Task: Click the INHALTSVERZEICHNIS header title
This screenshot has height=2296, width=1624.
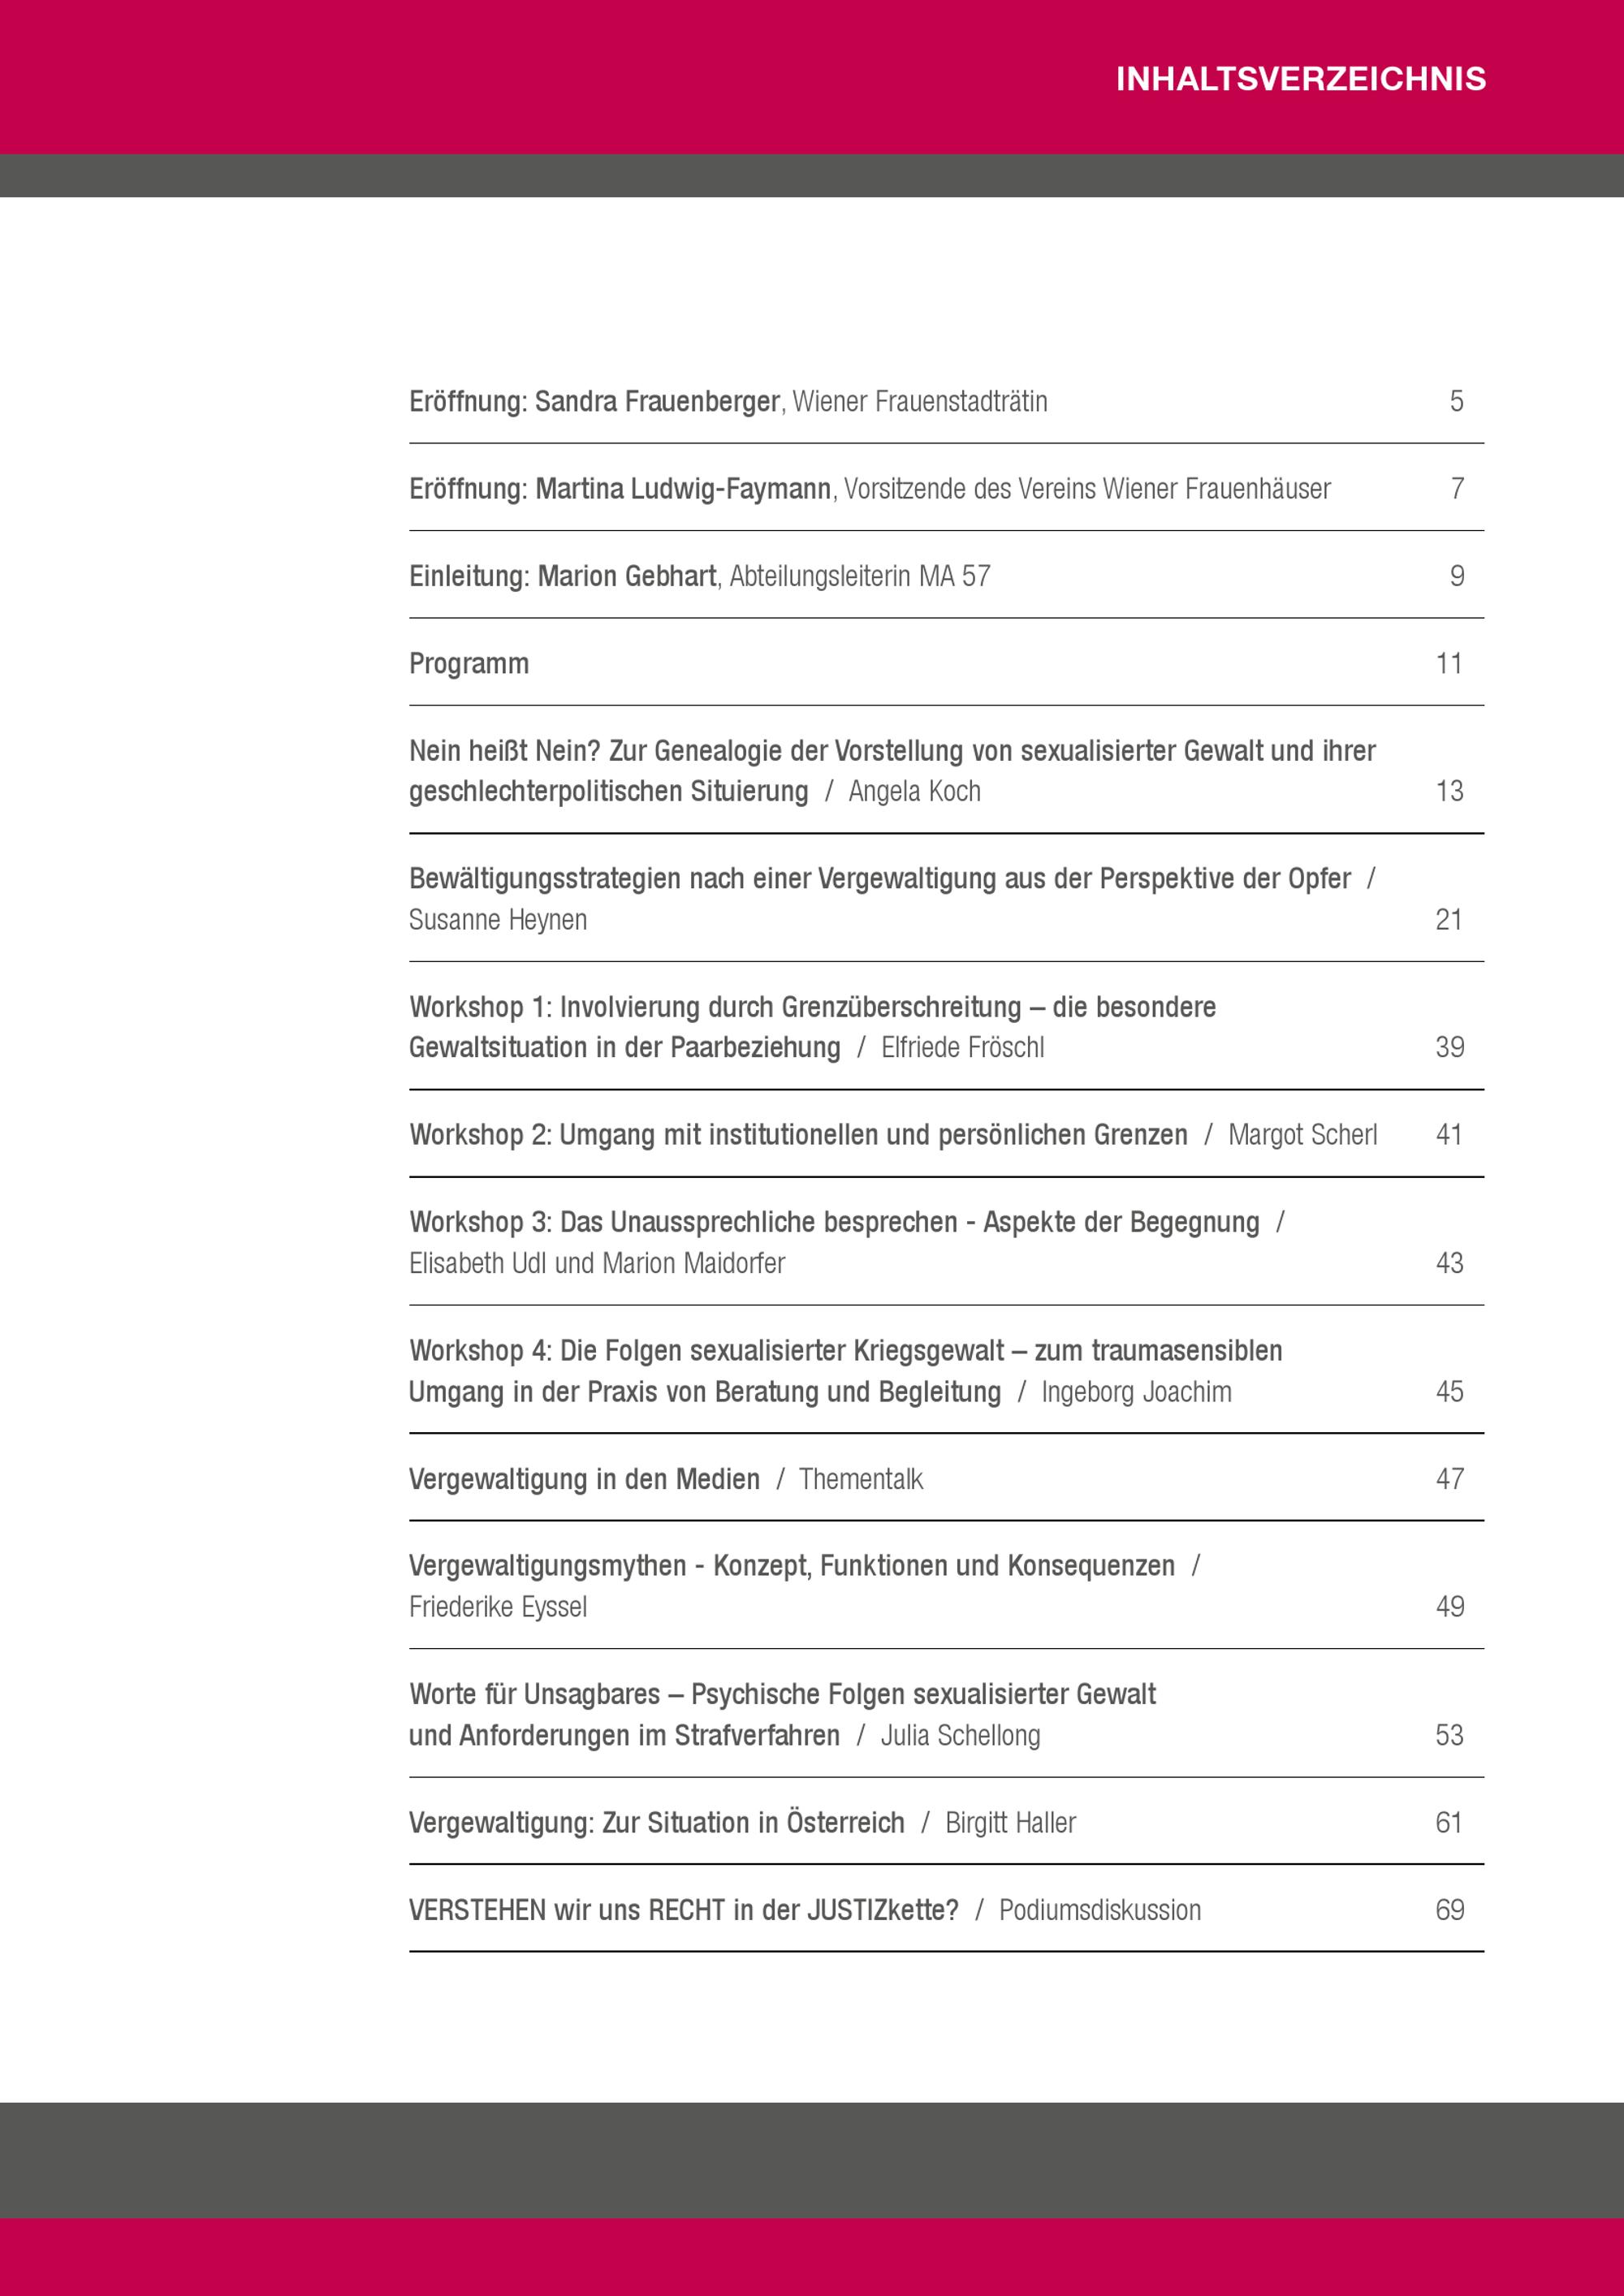Action: click(x=1300, y=79)
